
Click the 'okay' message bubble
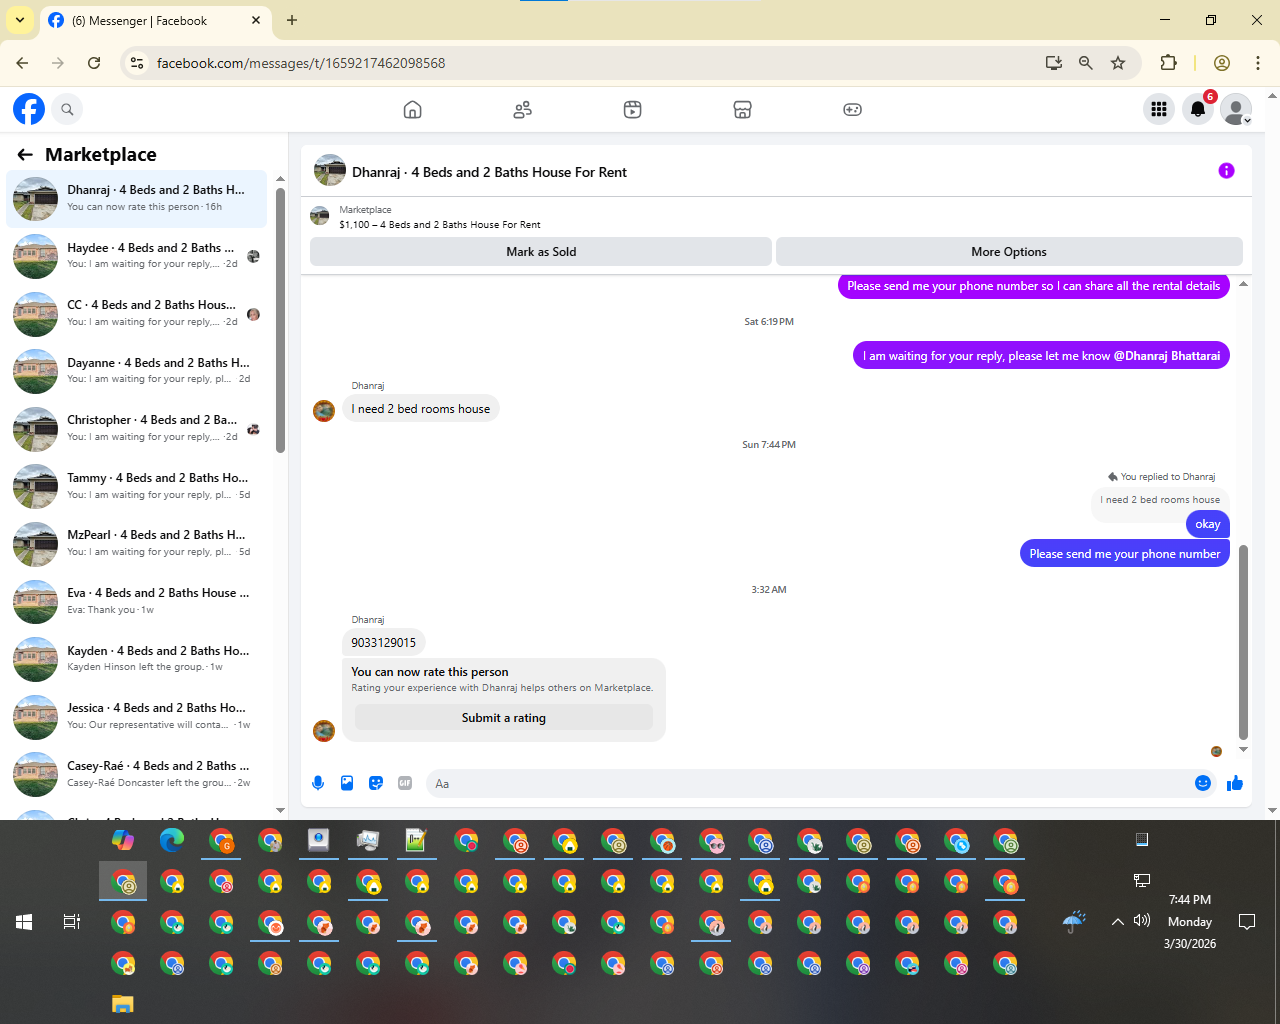pos(1208,524)
